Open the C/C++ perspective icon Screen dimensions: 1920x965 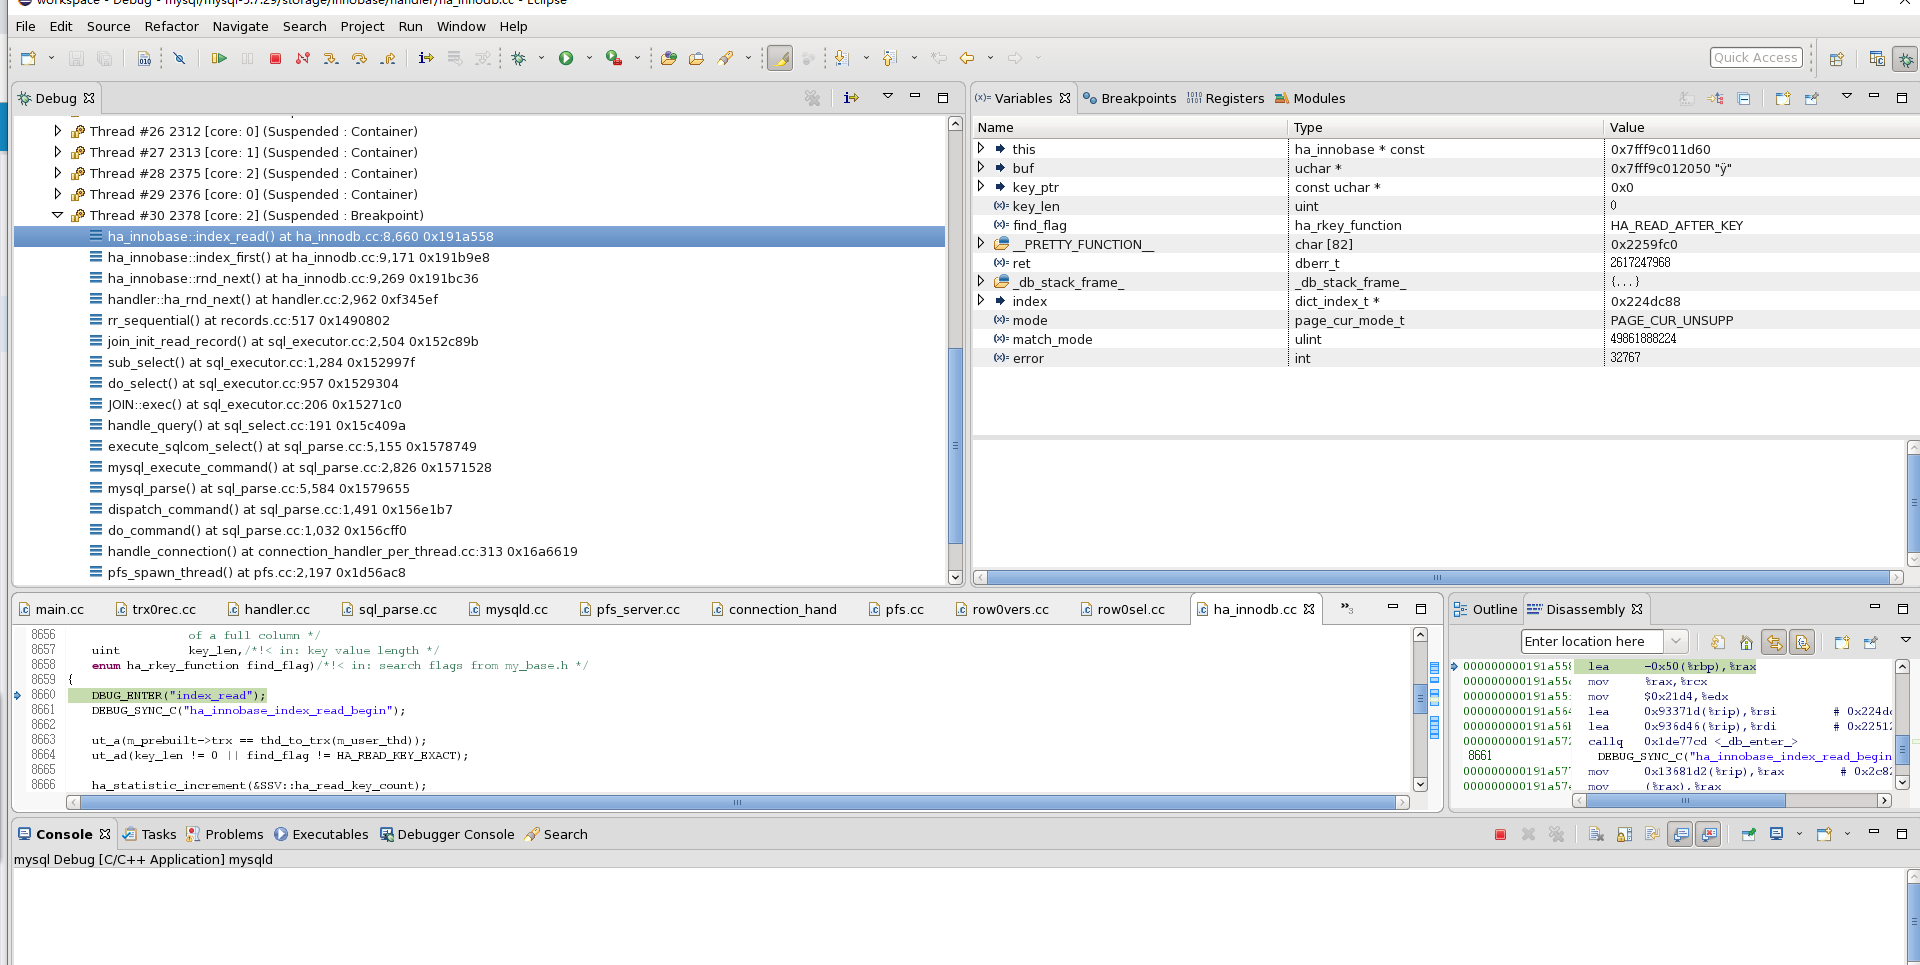[x=1877, y=59]
